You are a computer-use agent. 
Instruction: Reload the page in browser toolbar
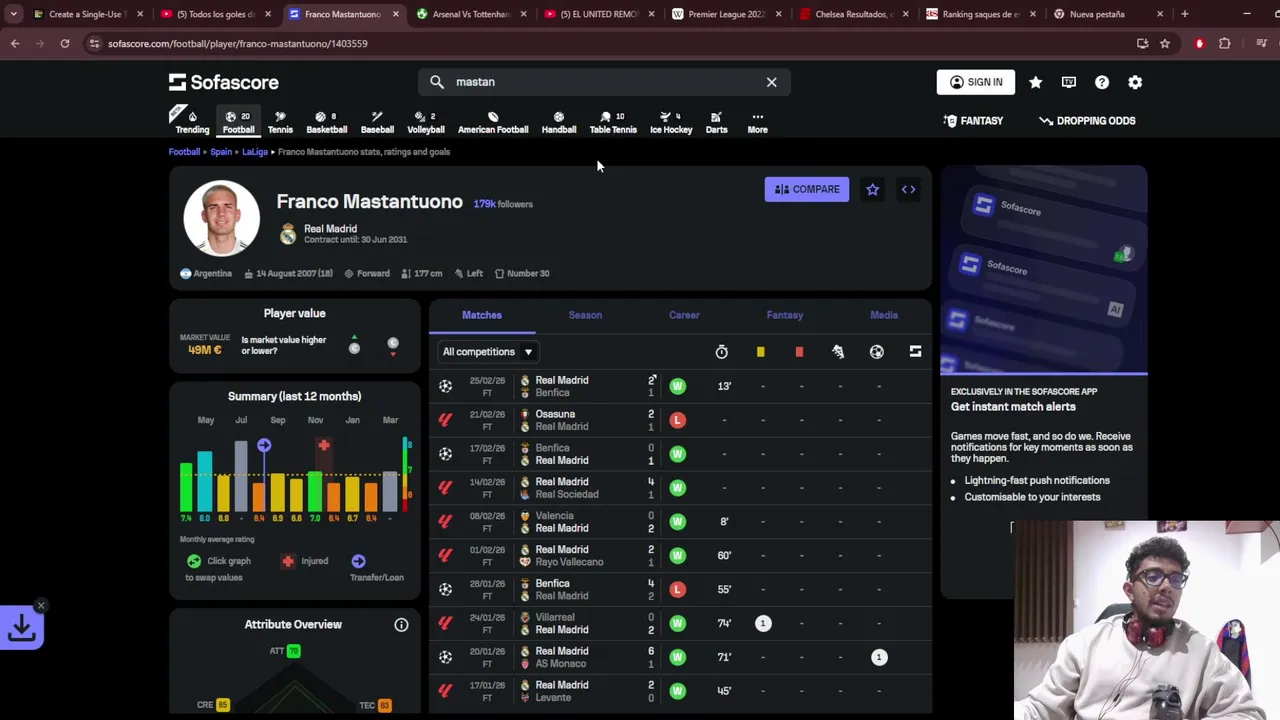pyautogui.click(x=65, y=43)
